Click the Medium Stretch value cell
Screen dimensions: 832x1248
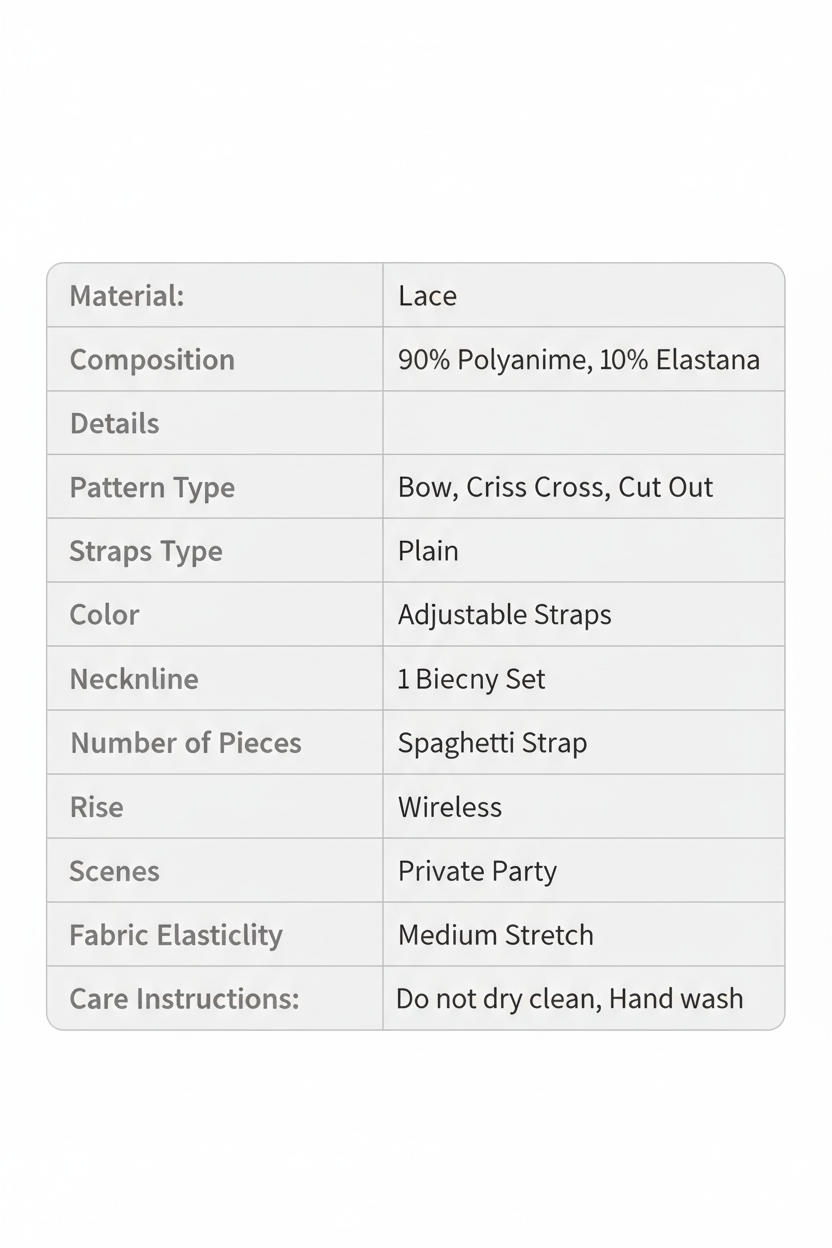(584, 935)
